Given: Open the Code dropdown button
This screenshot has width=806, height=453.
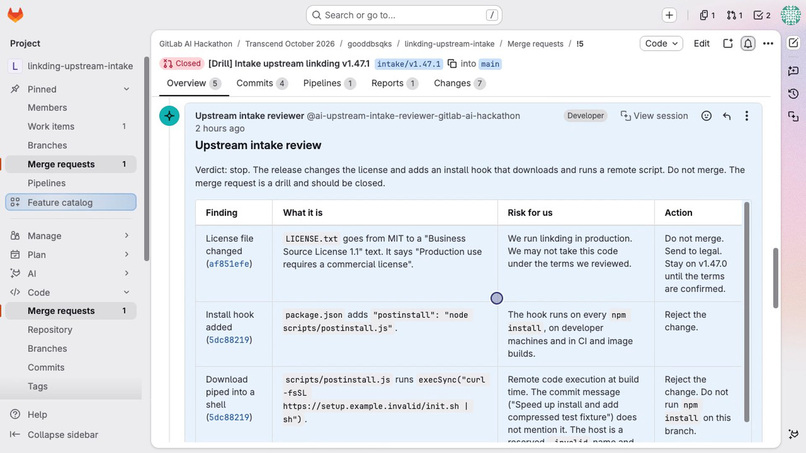Looking at the screenshot, I should (661, 44).
